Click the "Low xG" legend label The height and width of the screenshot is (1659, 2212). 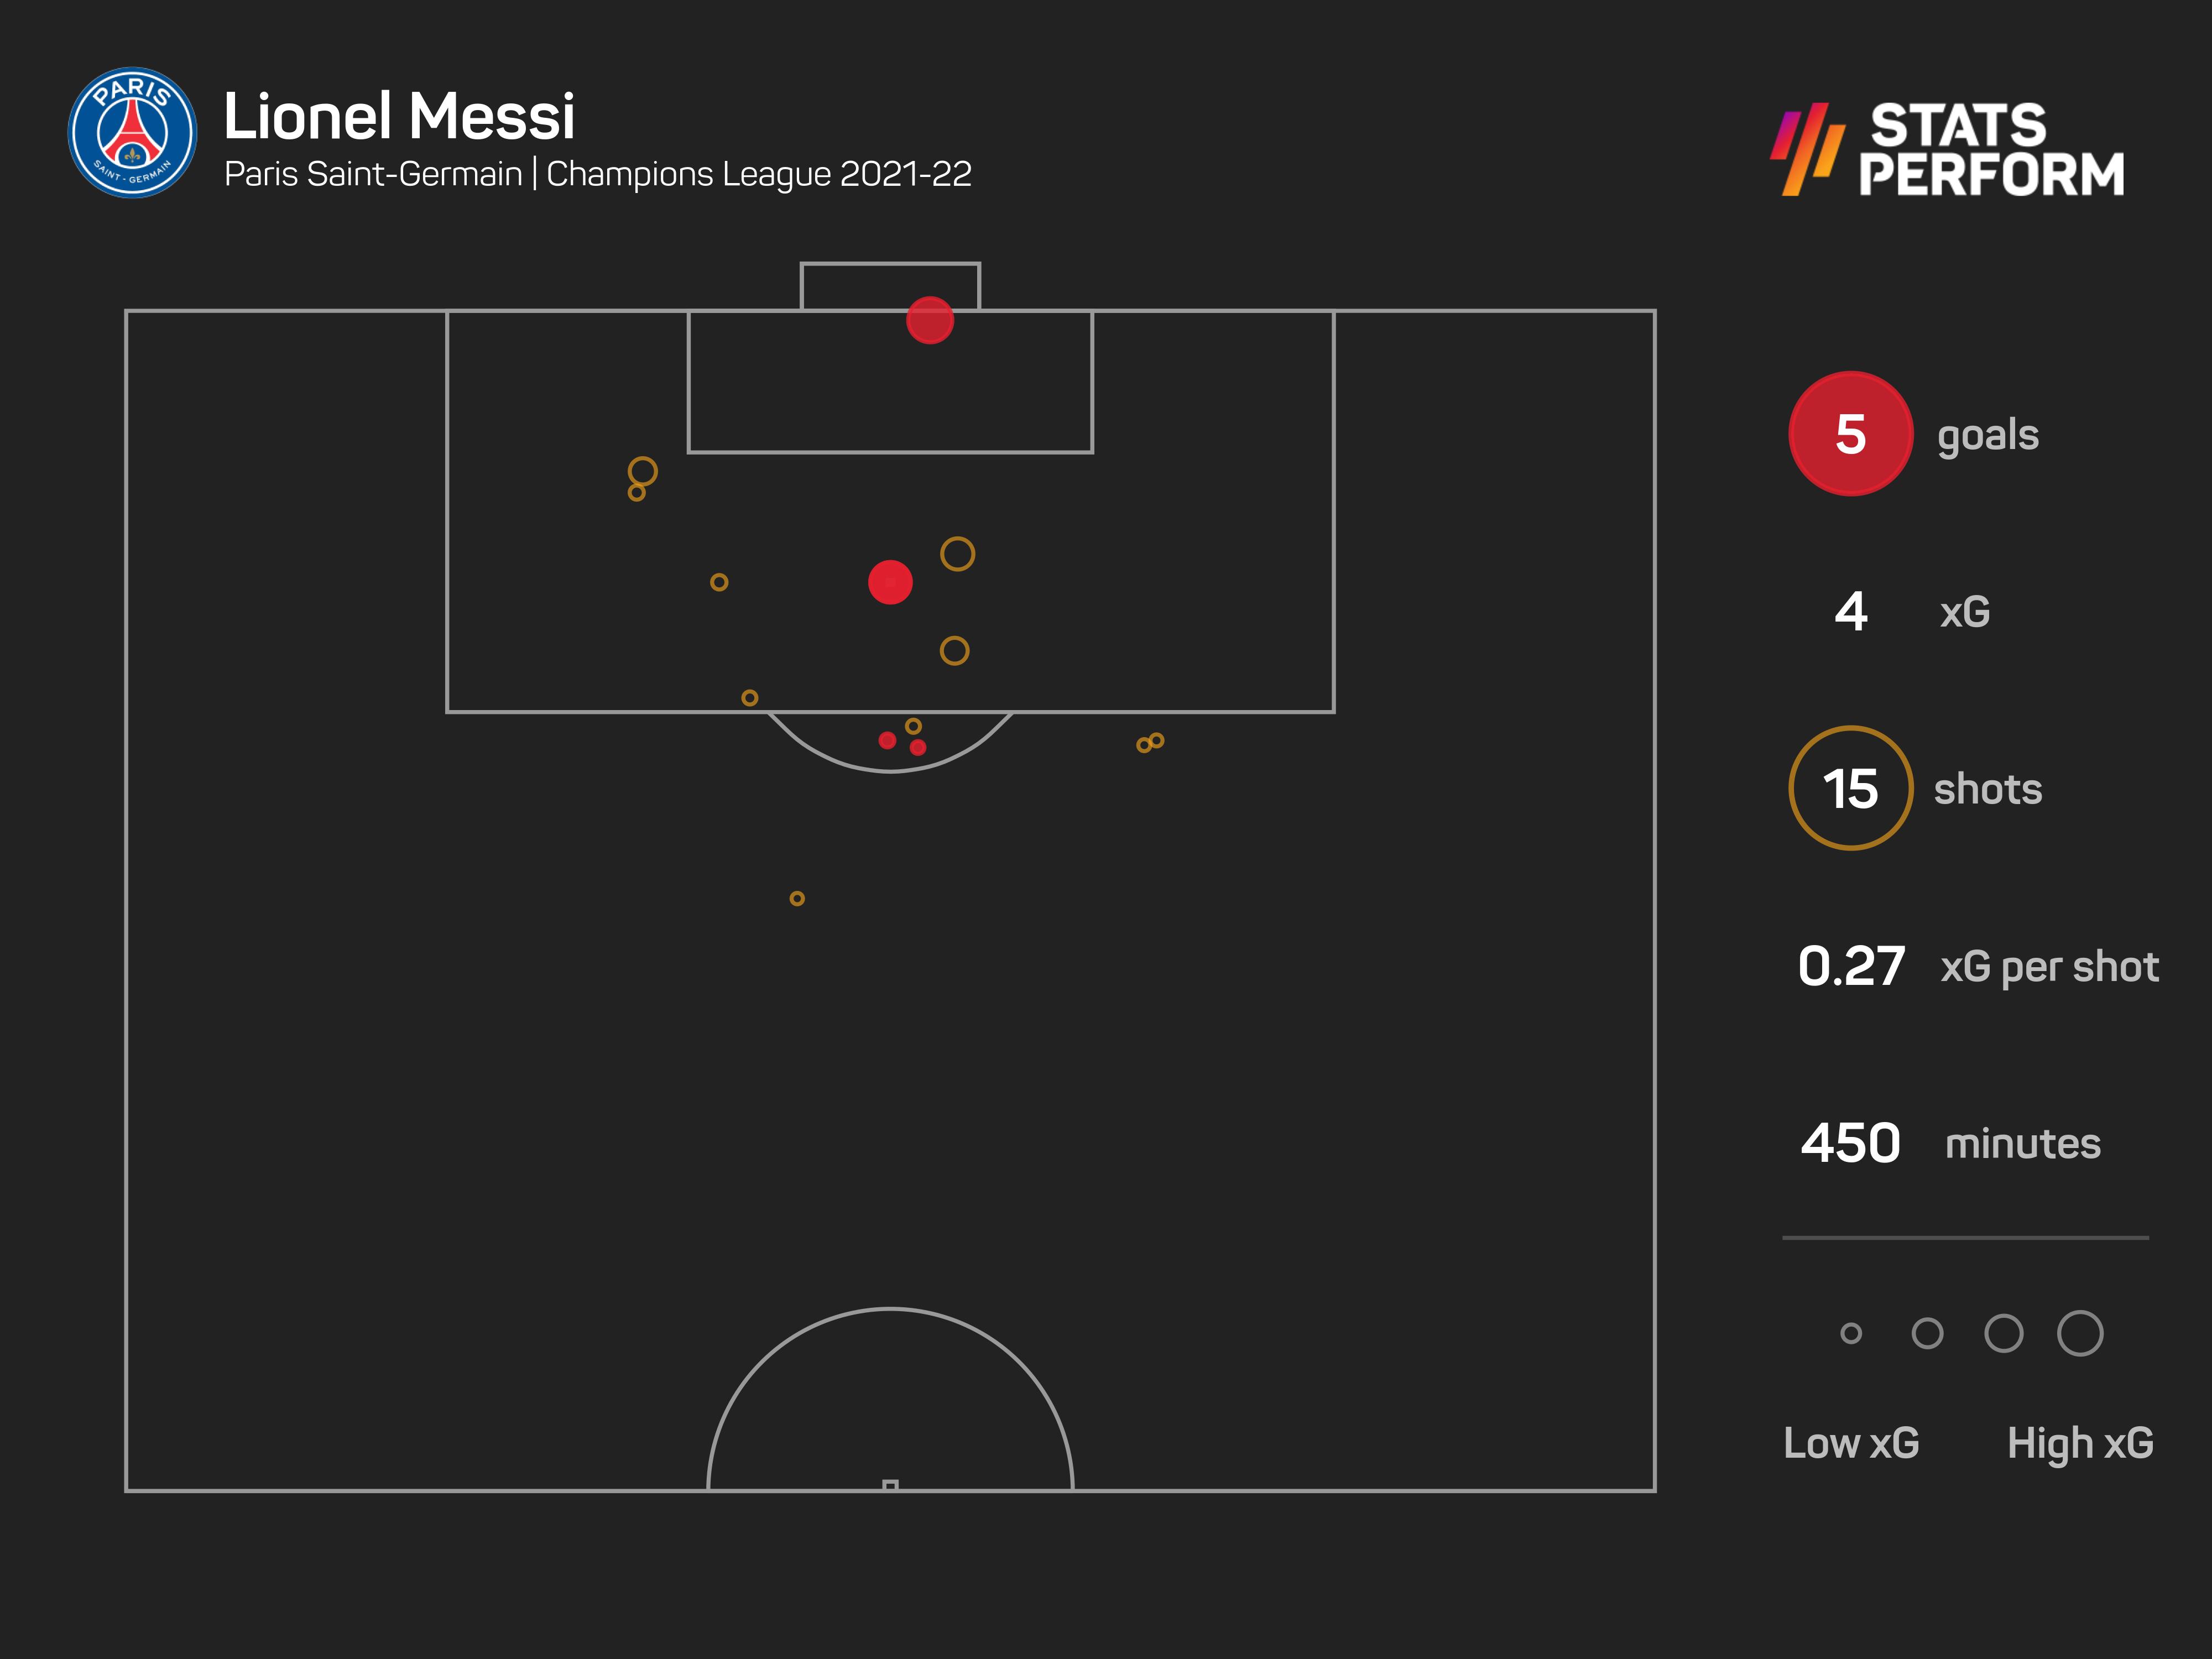(1851, 1443)
